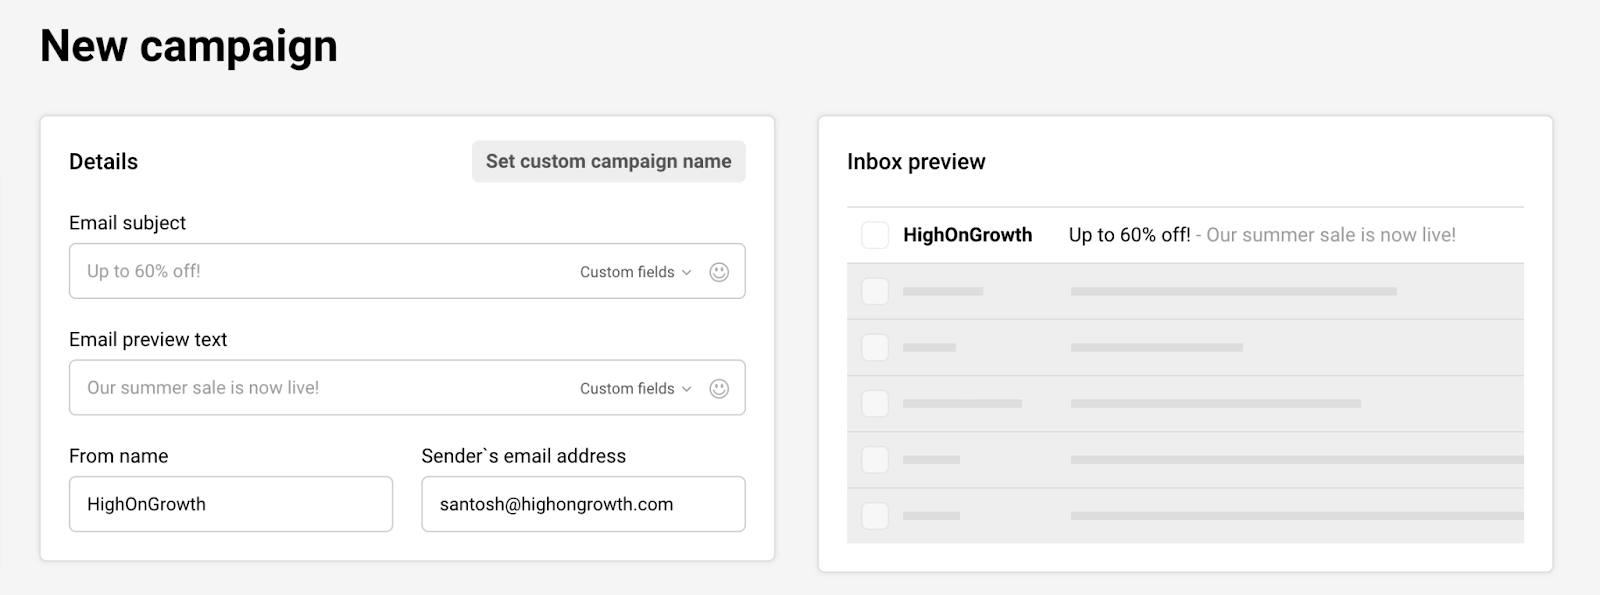This screenshot has width=1600, height=595.
Task: Open emoji picker for Email preview text
Action: 719,389
